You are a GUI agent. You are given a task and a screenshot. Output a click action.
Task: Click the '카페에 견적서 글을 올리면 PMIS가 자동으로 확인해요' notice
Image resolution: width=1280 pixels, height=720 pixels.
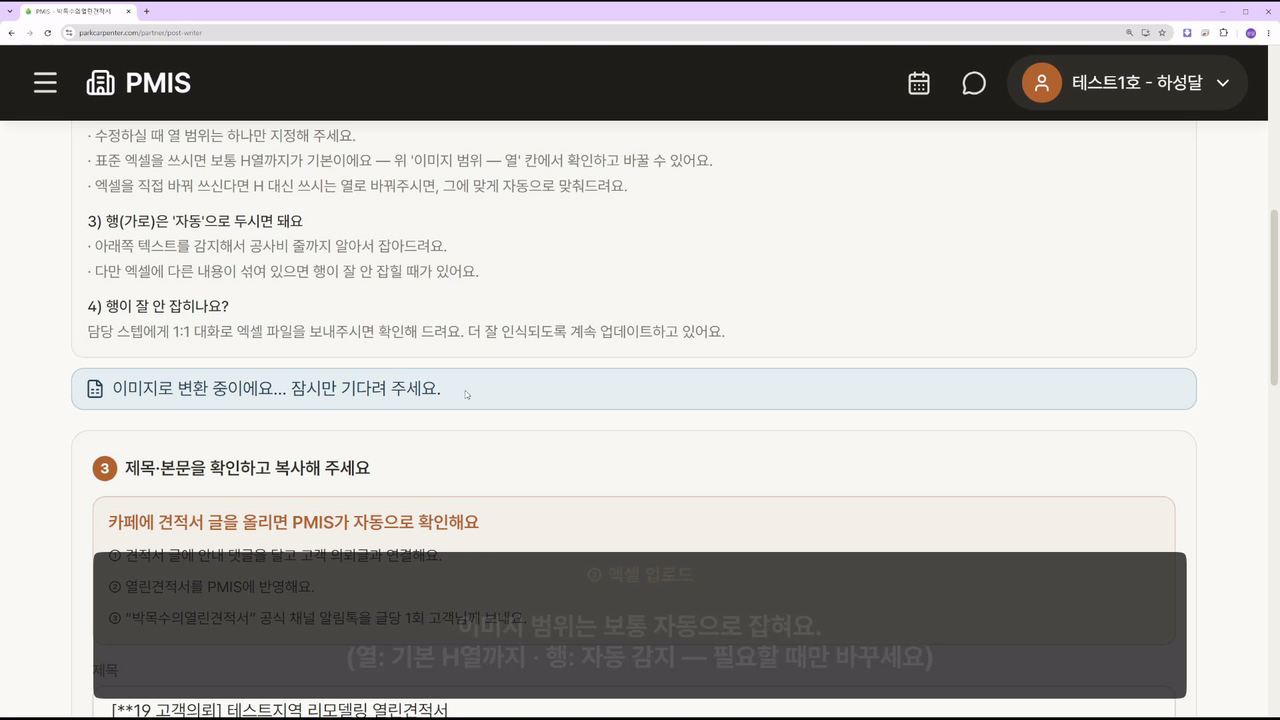(293, 522)
